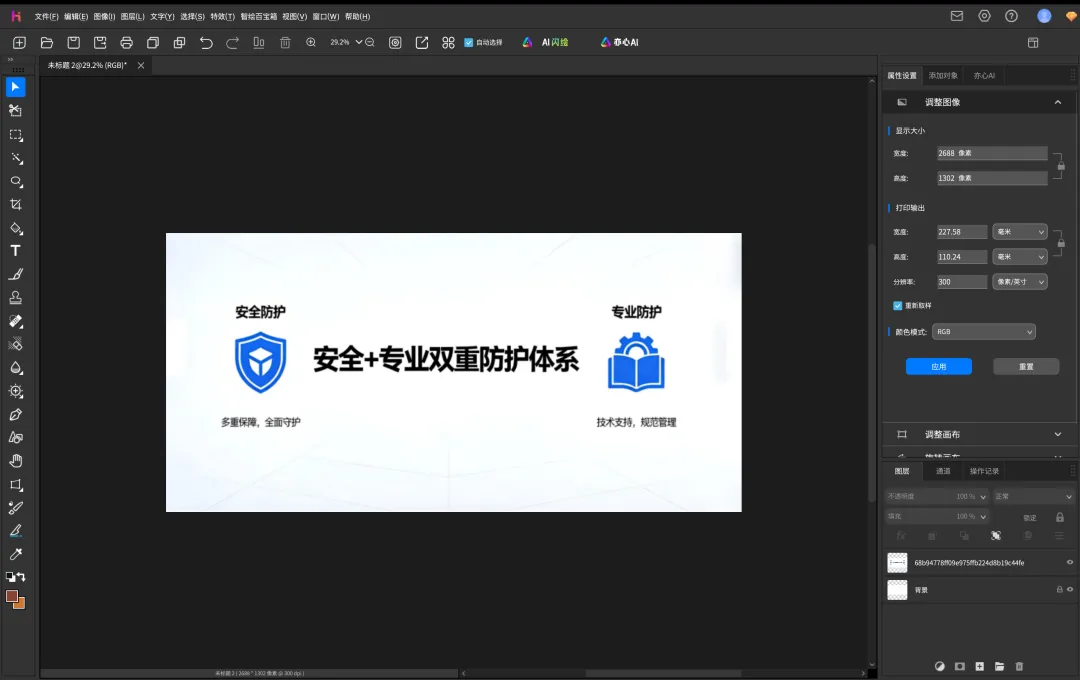Select the Text tool
1080x680 pixels.
click(x=15, y=251)
